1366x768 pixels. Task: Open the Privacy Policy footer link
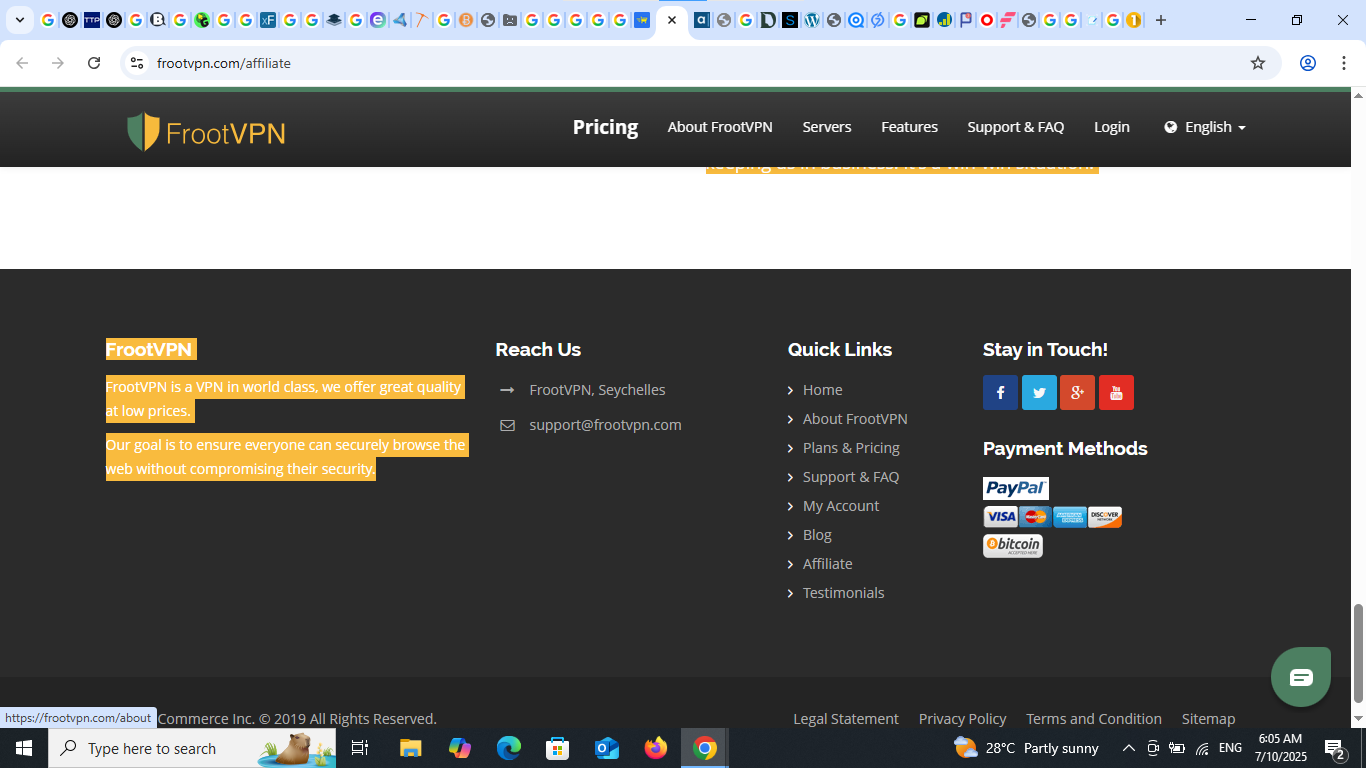(x=962, y=719)
